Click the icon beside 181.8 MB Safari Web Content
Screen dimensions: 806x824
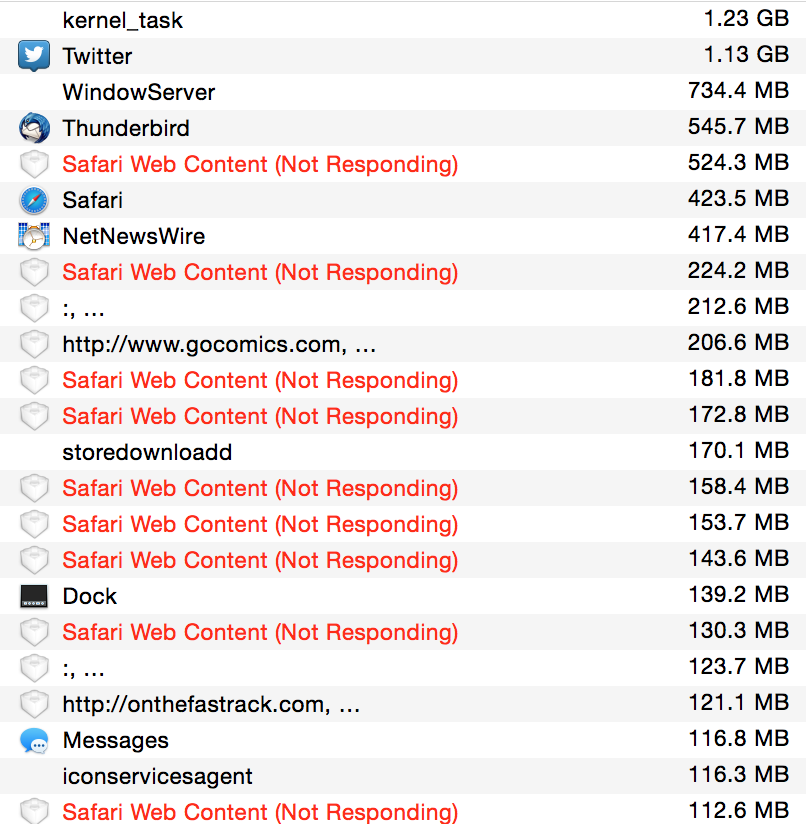(34, 380)
